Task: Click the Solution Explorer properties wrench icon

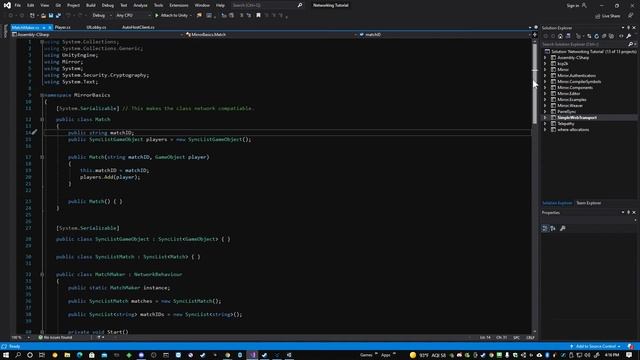Action: 629,36
